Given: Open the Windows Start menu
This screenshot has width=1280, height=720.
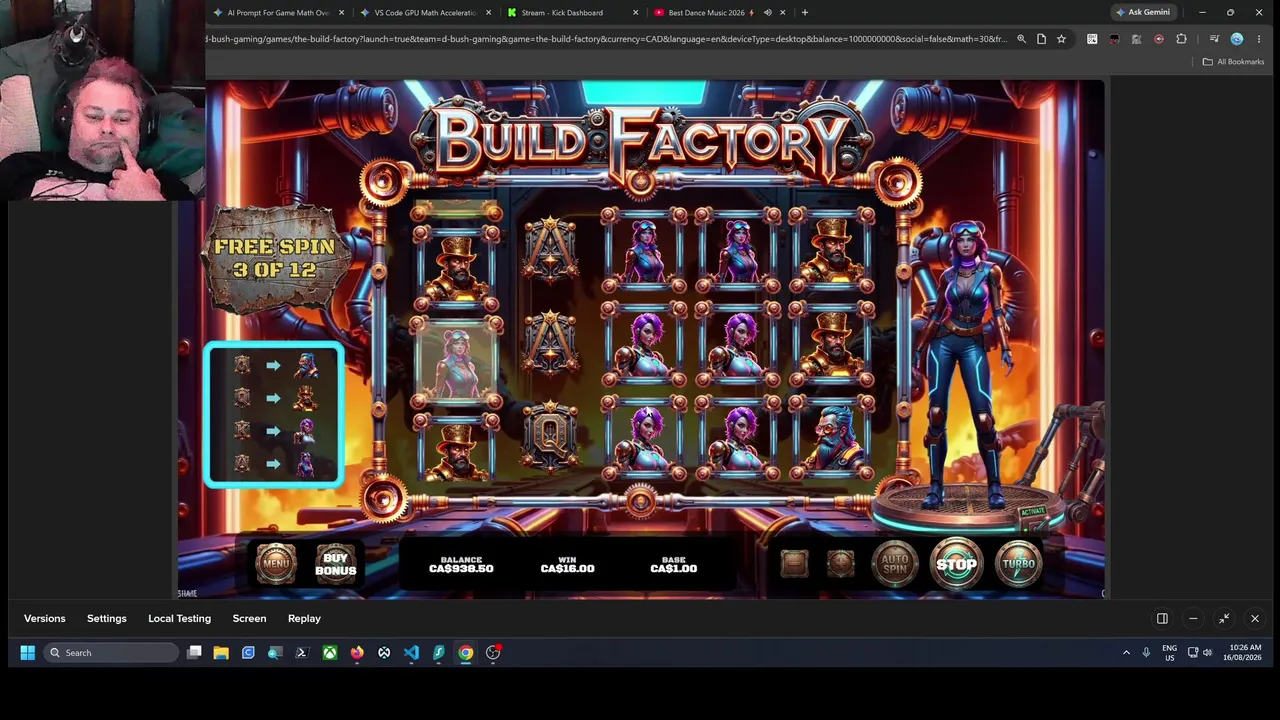Looking at the screenshot, I should pyautogui.click(x=28, y=653).
